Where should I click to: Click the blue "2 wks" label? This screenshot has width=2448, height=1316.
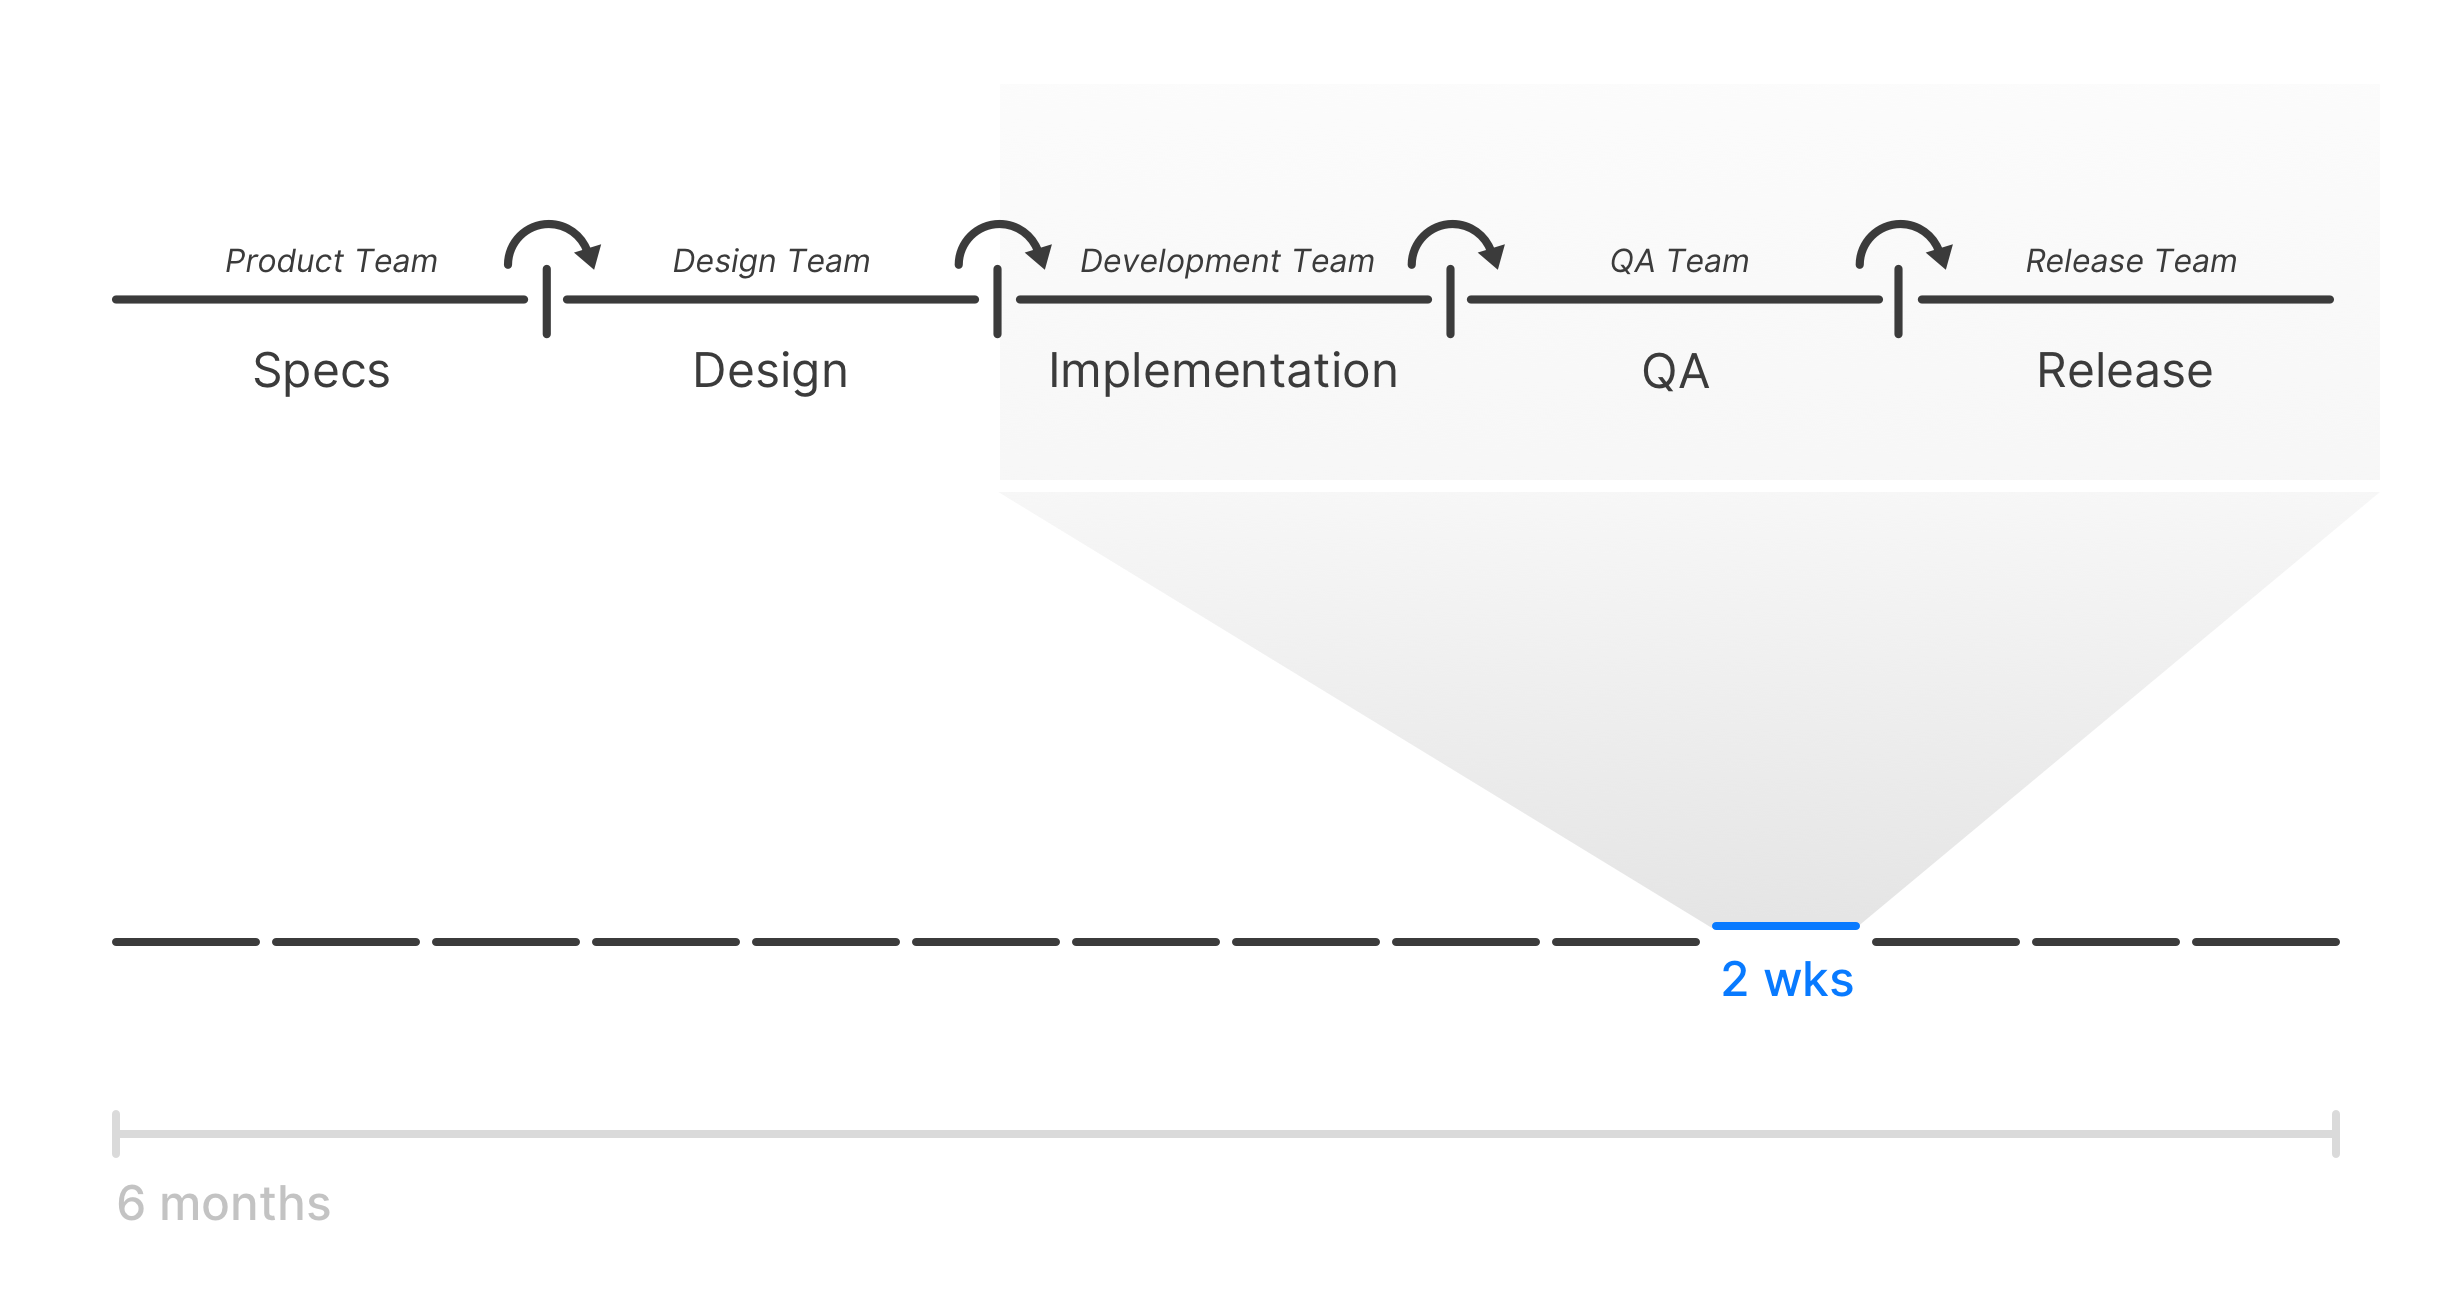point(1787,980)
